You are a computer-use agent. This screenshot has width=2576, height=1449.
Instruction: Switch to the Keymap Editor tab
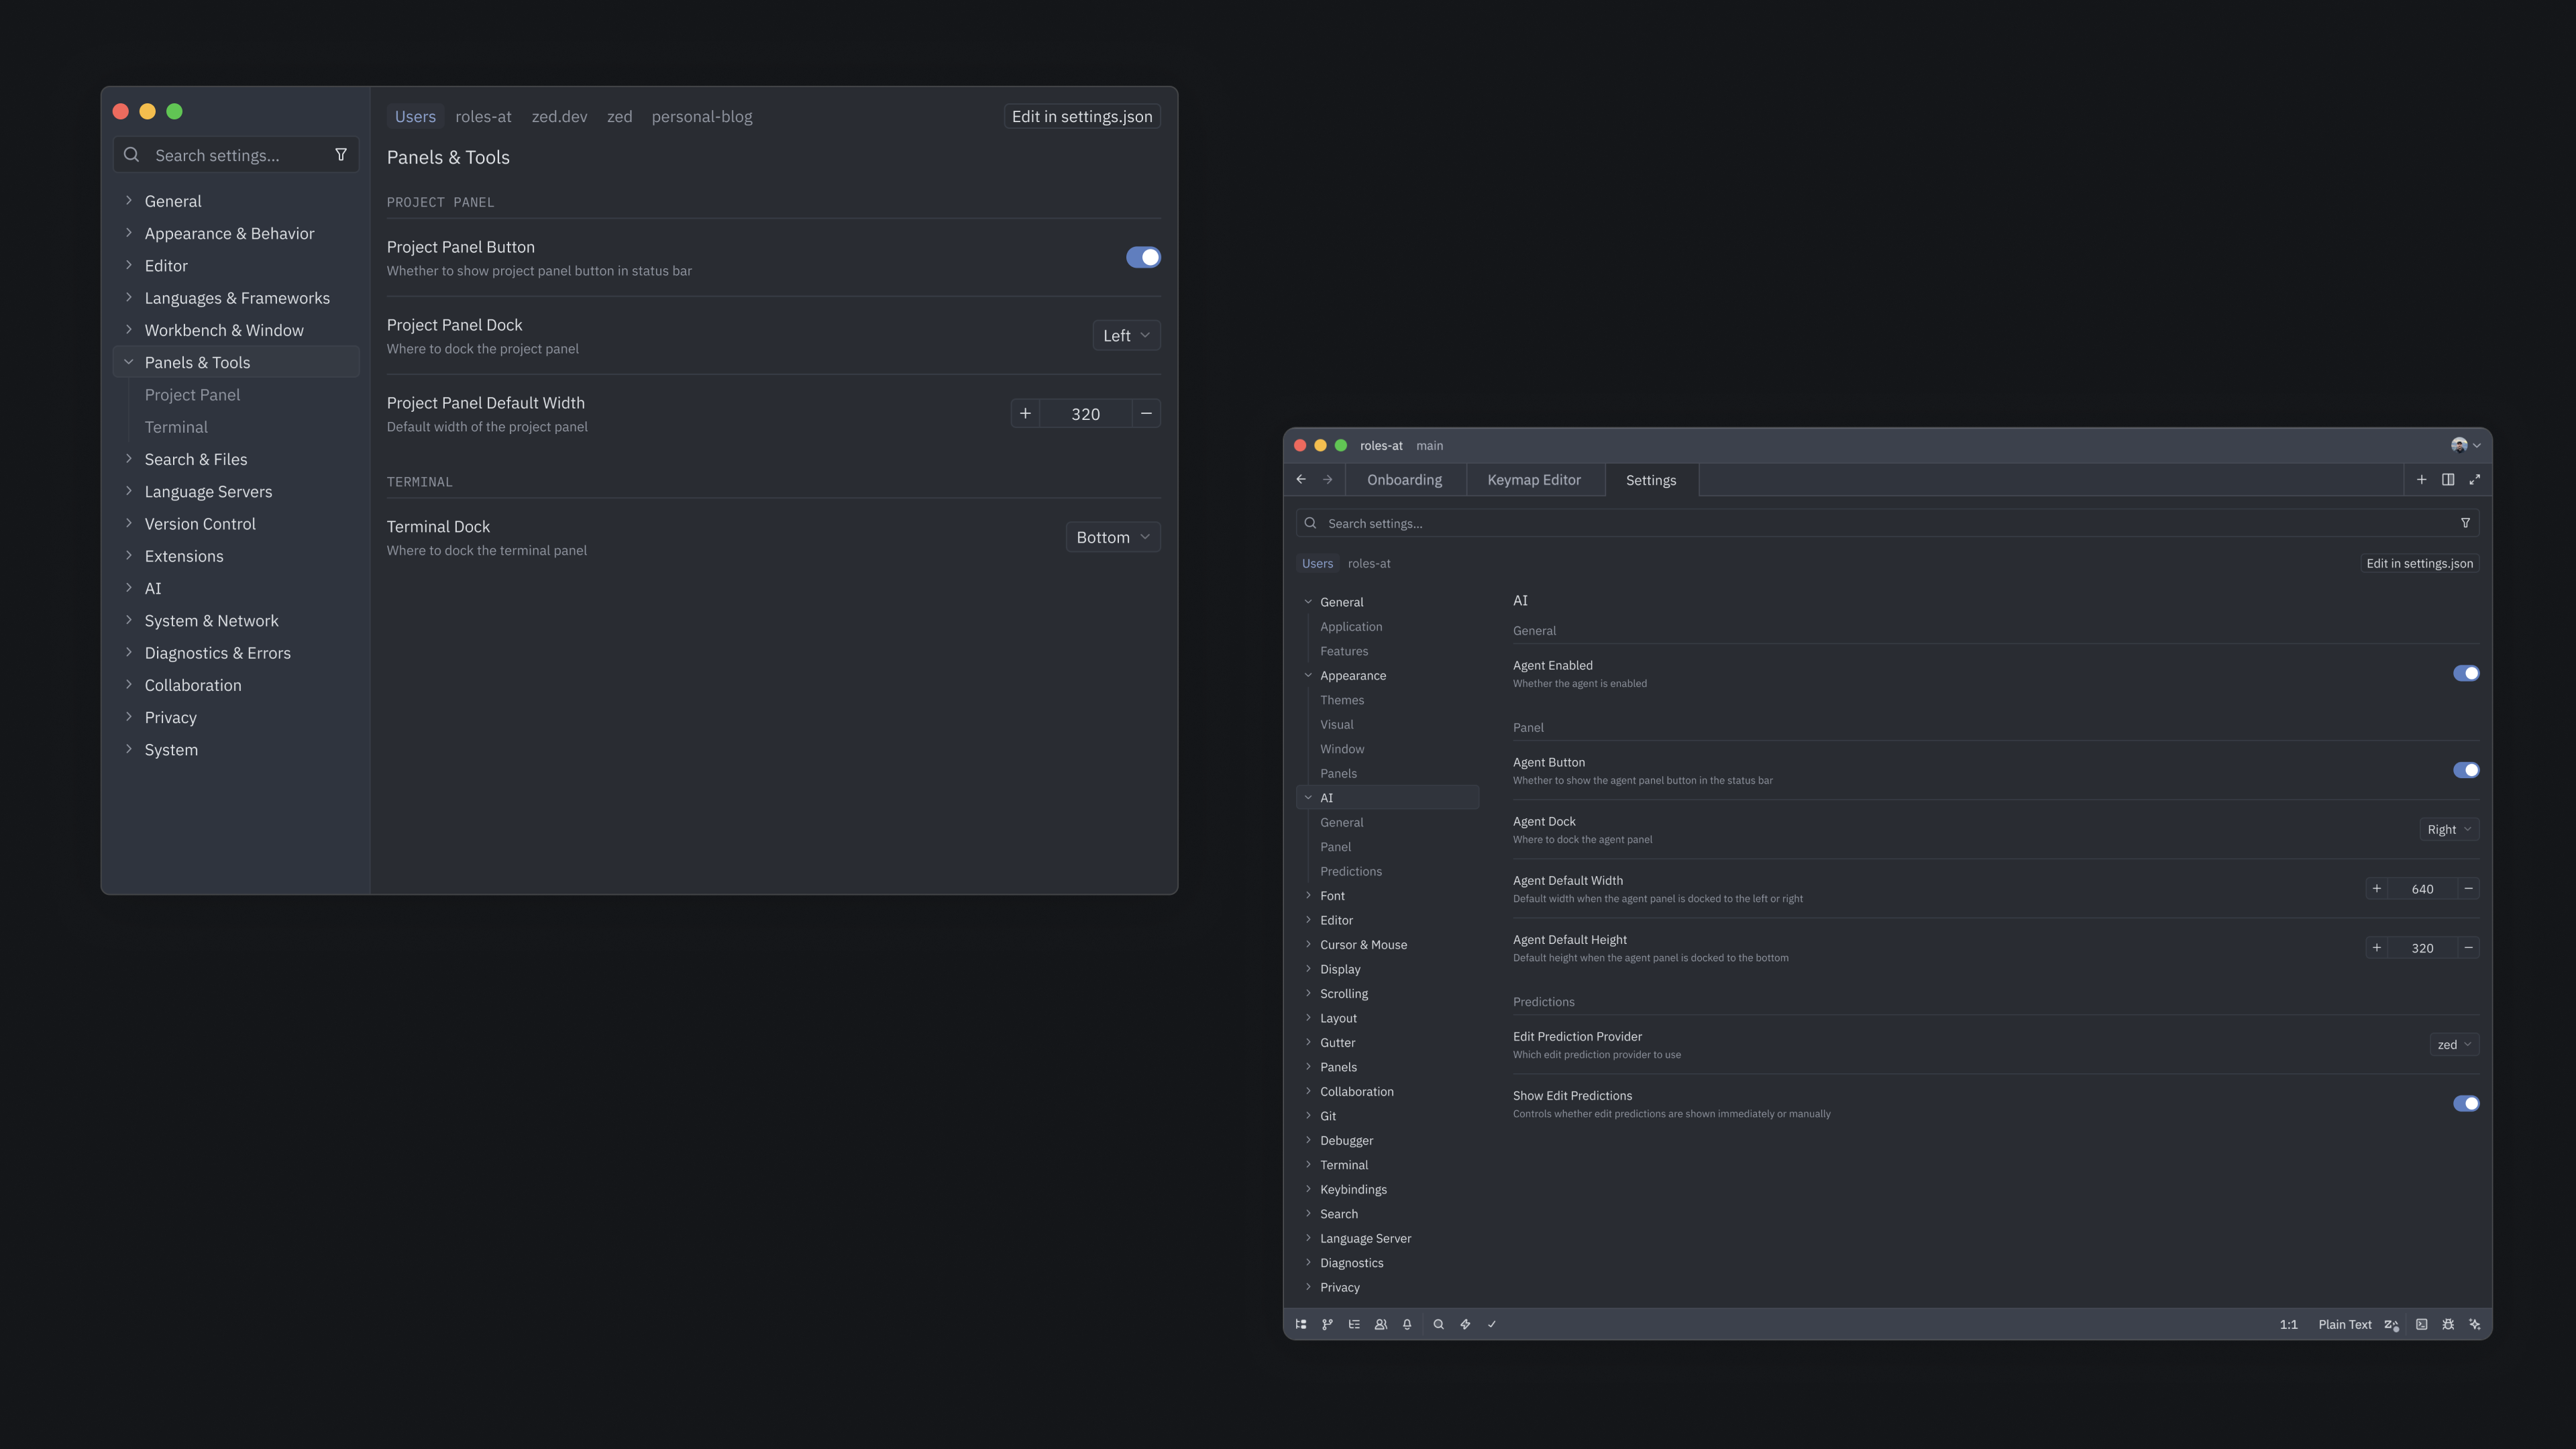tap(1533, 479)
